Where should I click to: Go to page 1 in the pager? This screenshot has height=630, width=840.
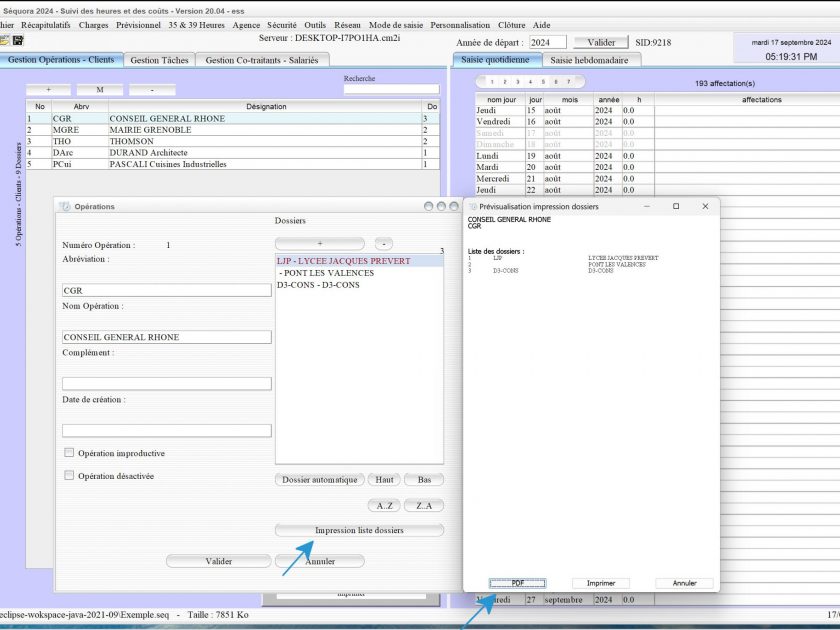pos(492,82)
